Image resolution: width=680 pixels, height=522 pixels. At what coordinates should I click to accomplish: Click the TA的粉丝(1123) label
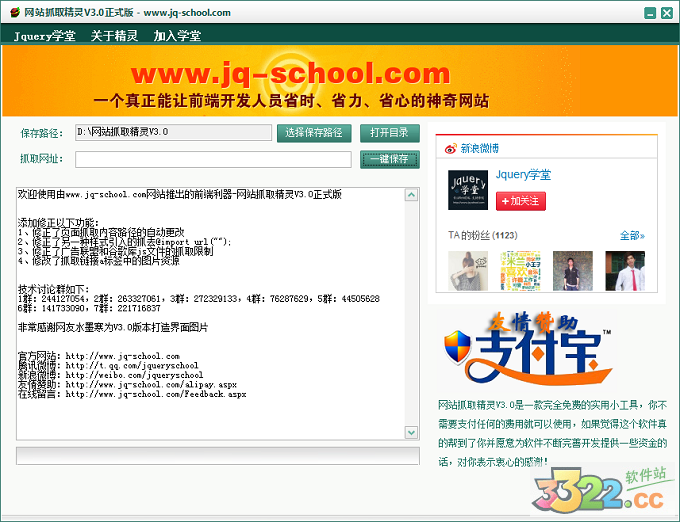tap(483, 235)
